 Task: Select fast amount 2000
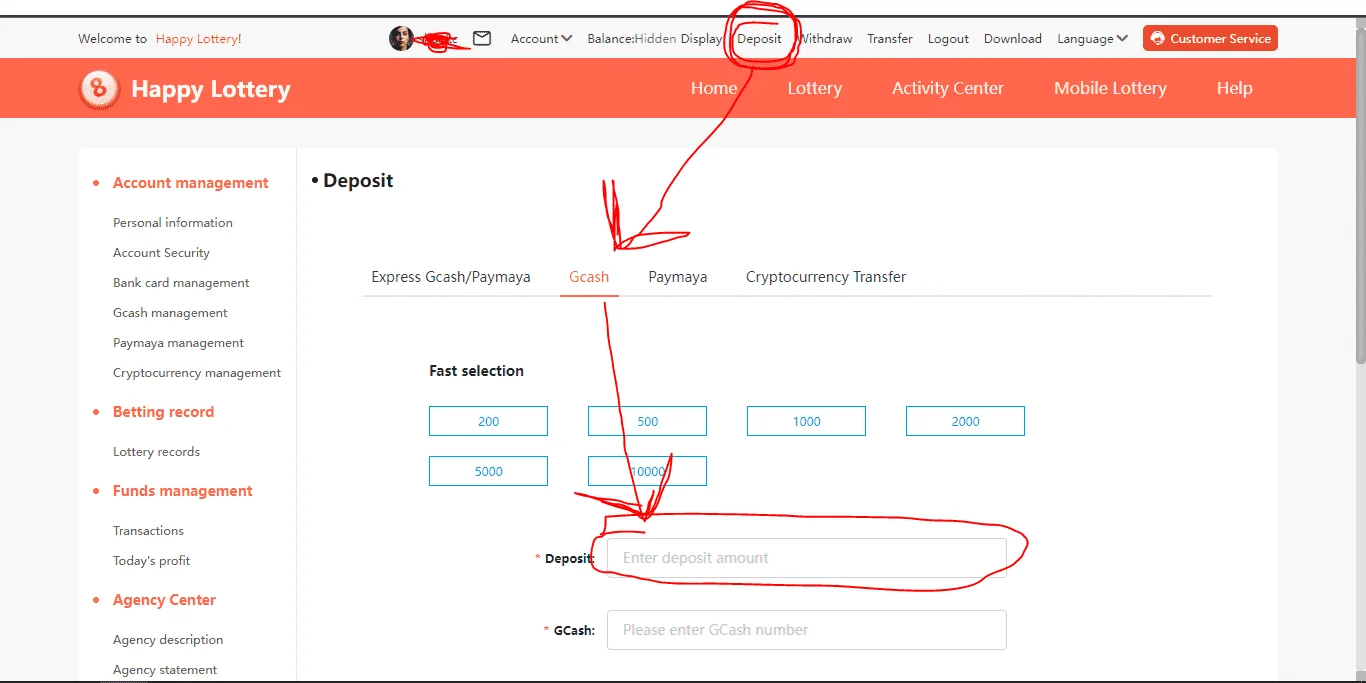point(965,421)
